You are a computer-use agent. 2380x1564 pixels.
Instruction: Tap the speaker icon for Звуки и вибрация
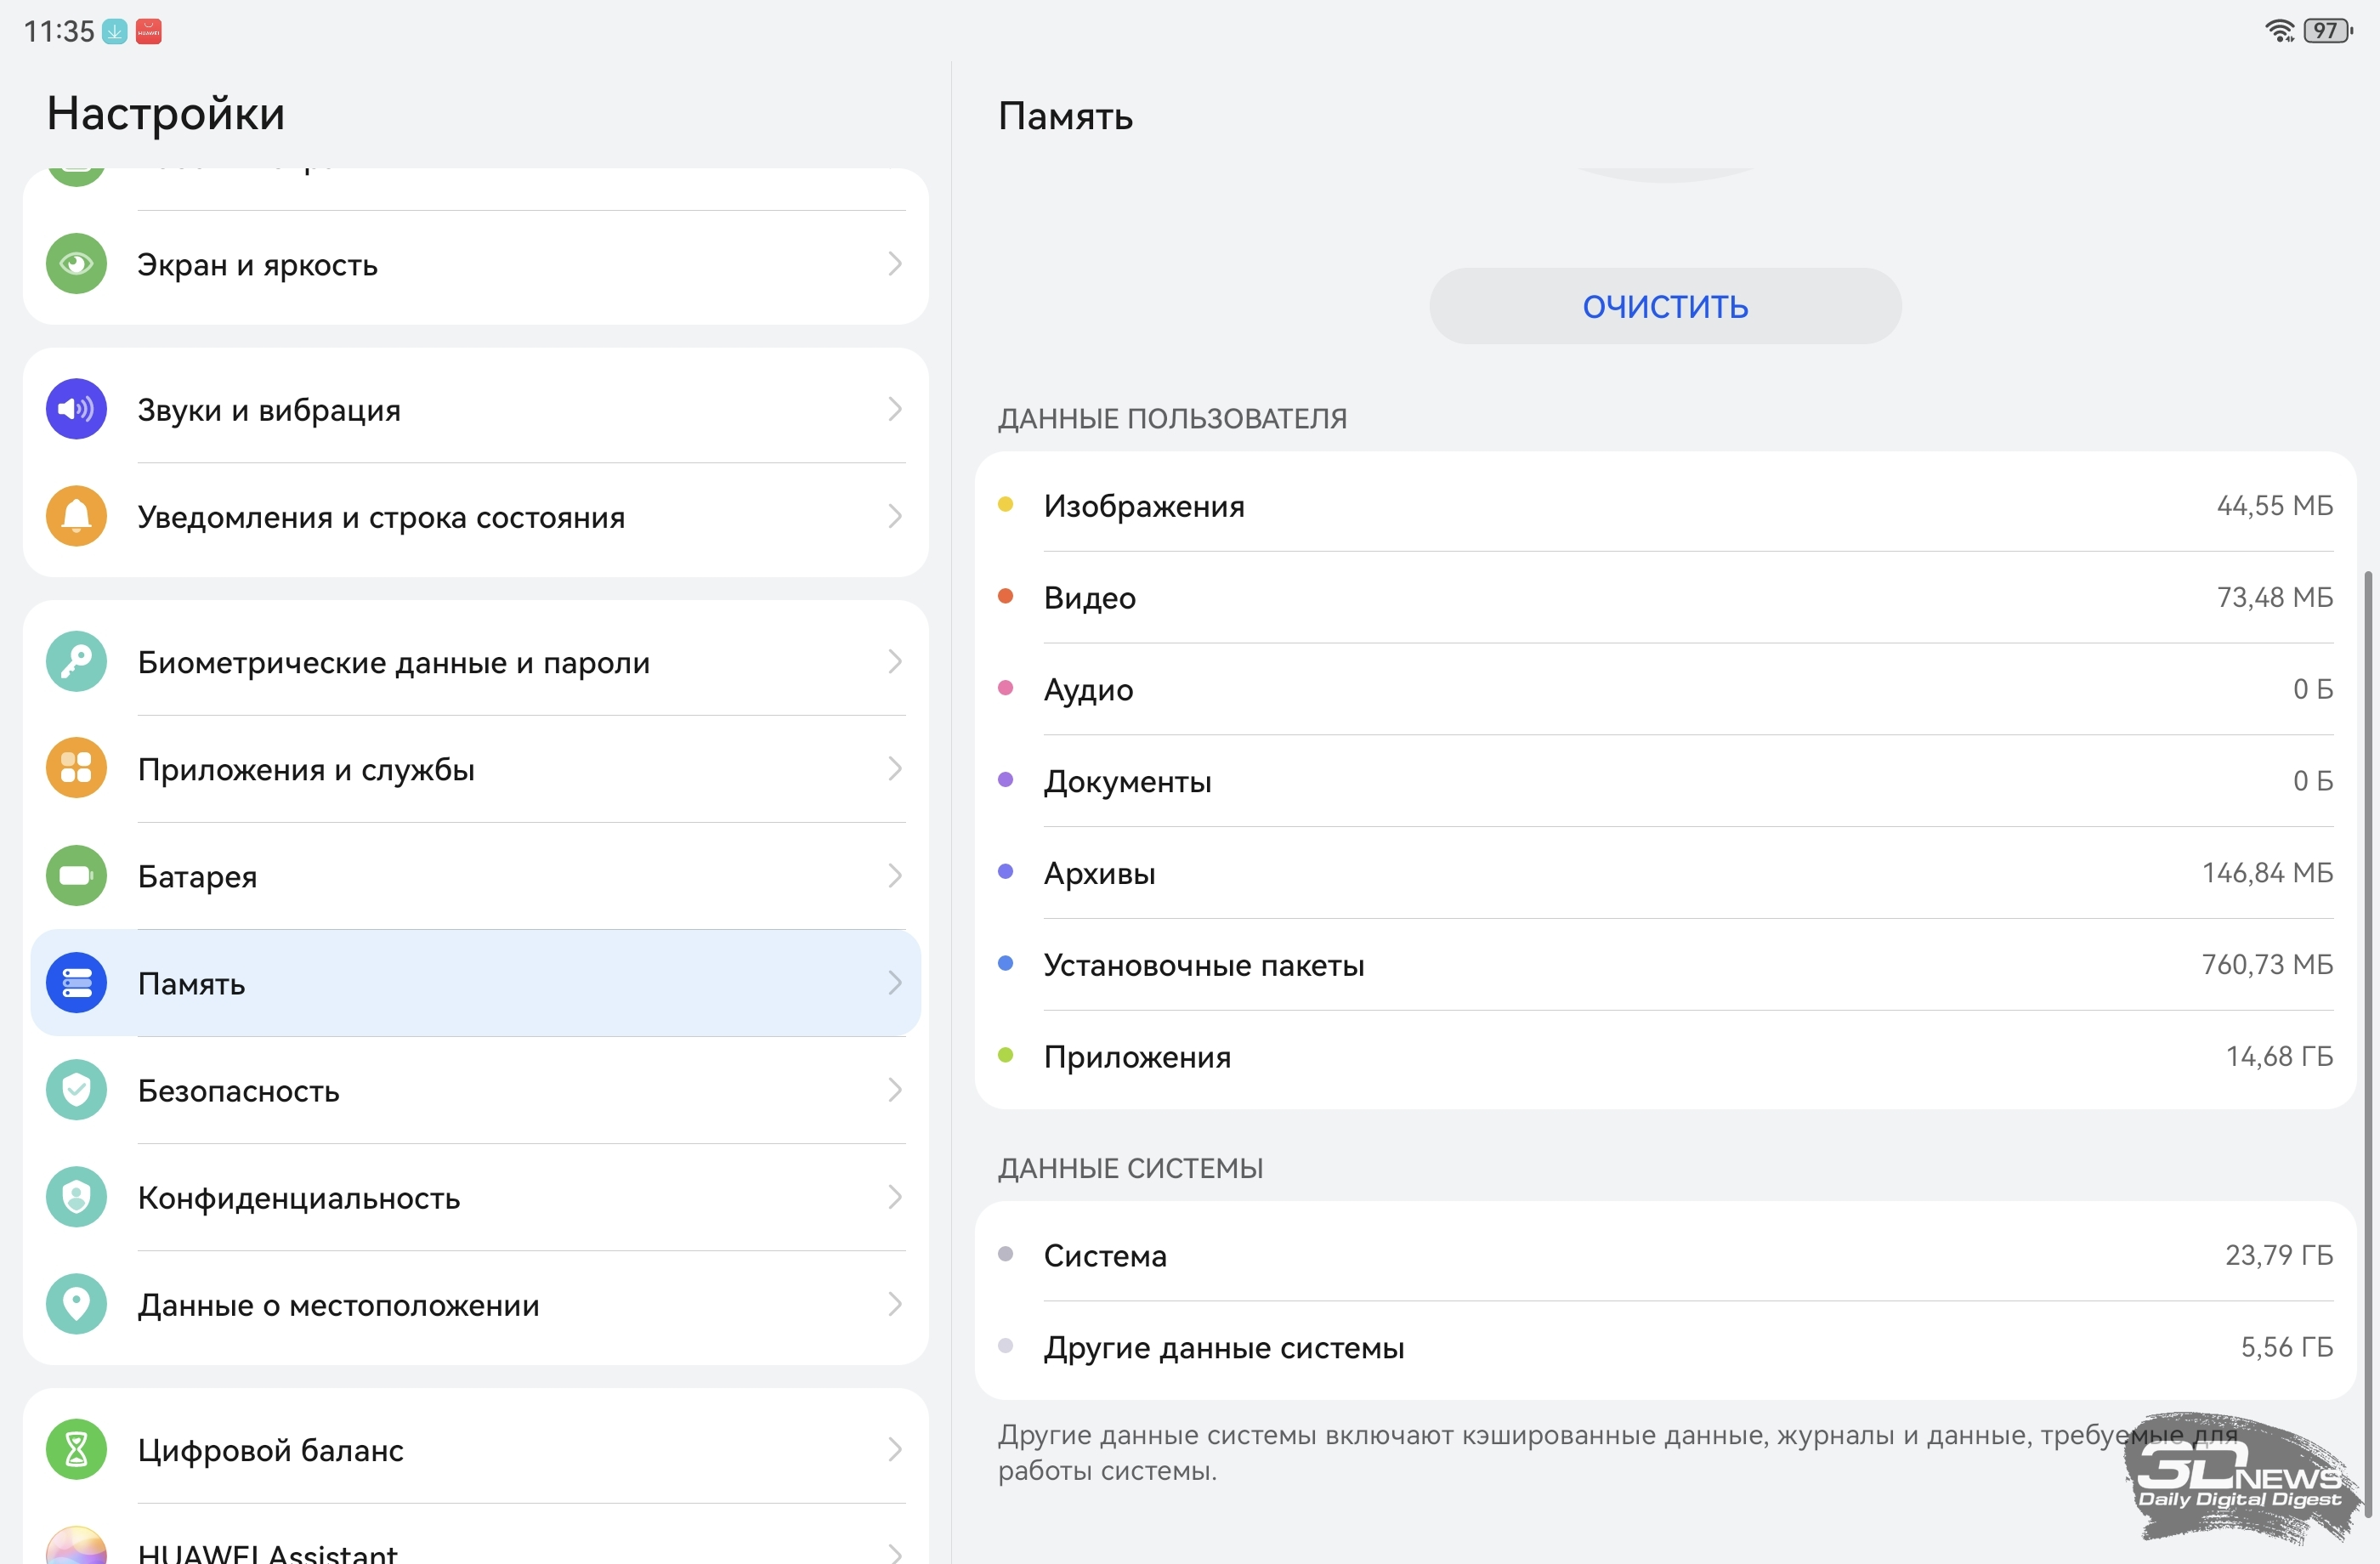[x=76, y=409]
